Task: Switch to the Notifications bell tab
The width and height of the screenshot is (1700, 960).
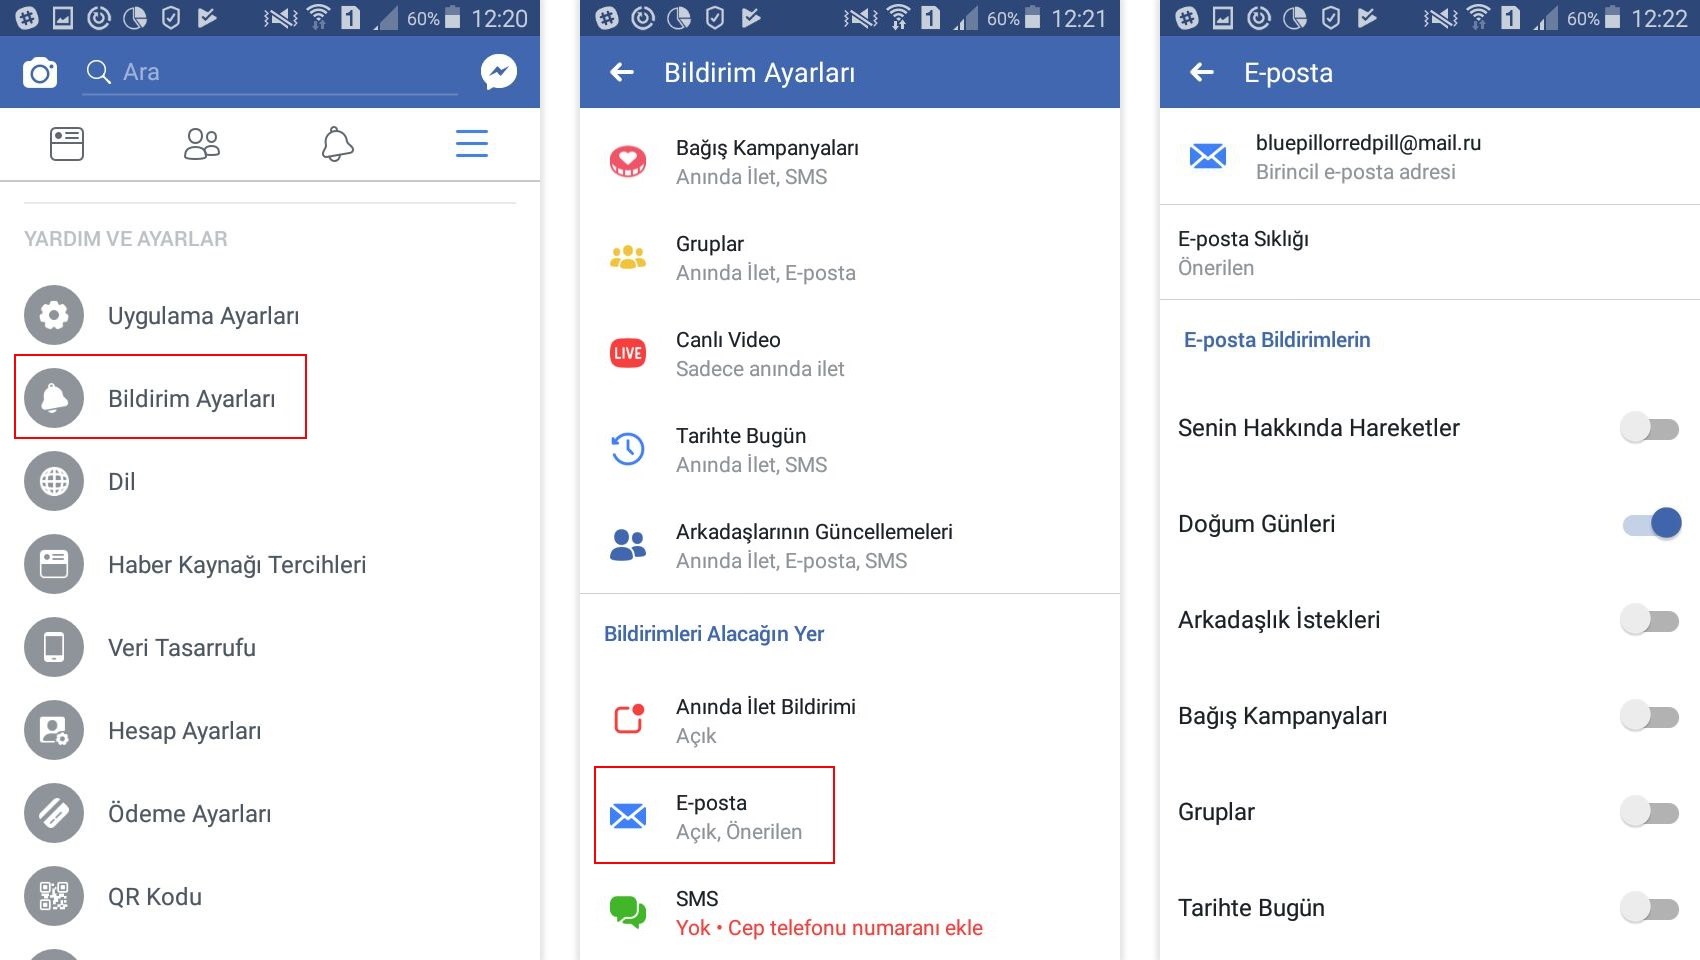Action: 337,144
